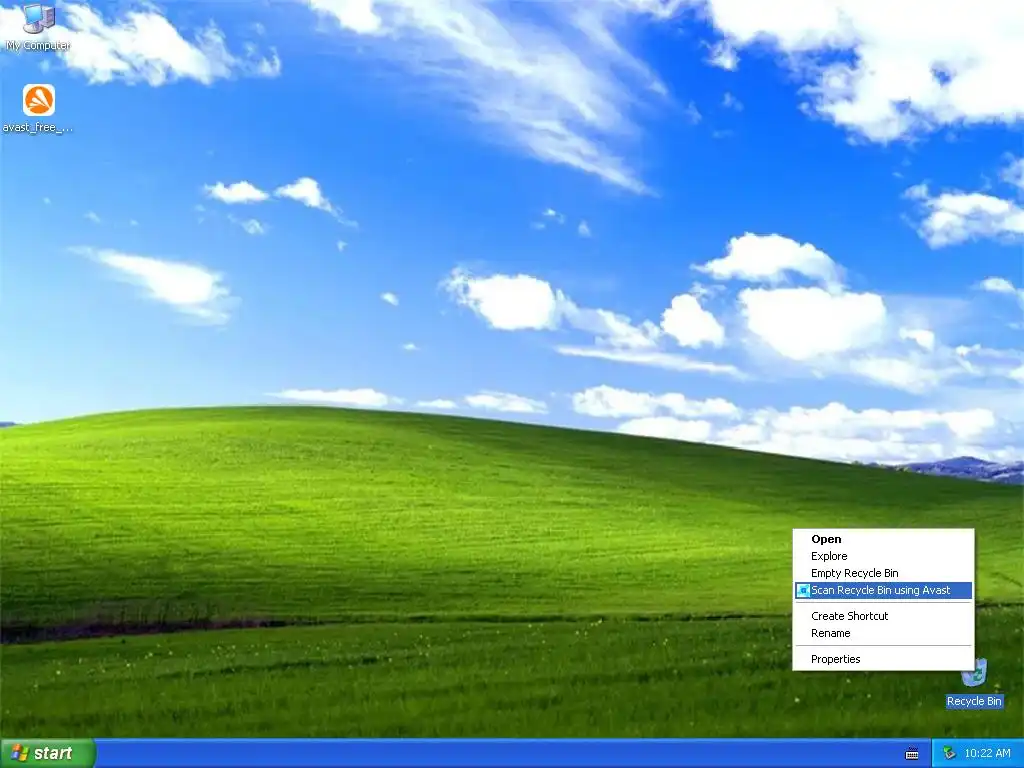Select Empty Recycle Bin menu entry
Image resolution: width=1024 pixels, height=768 pixels.
883,573
